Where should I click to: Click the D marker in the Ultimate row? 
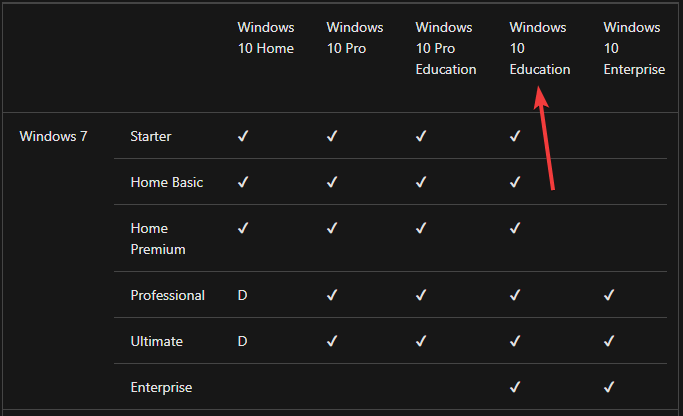click(x=243, y=341)
